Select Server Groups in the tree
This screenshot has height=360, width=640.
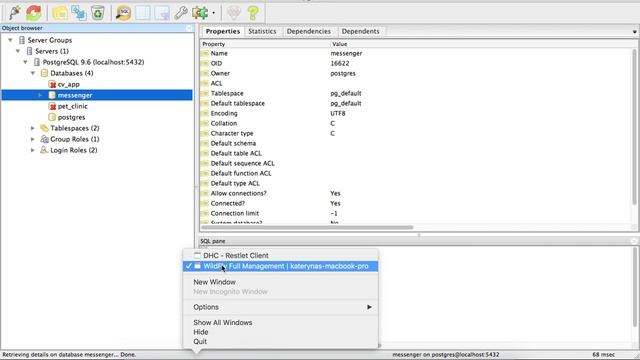point(49,40)
